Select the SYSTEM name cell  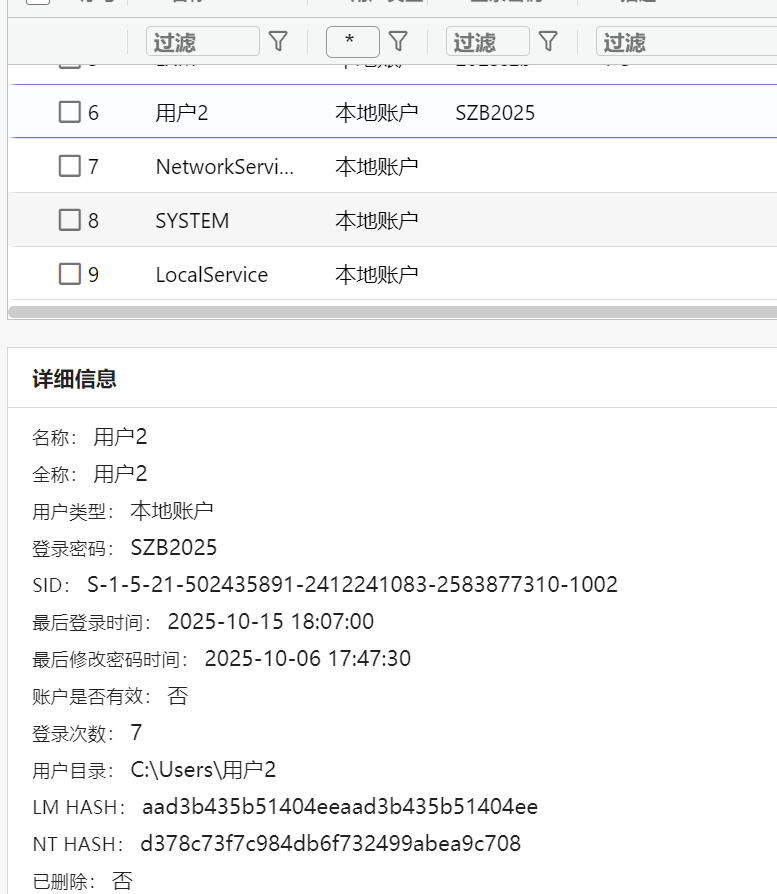pyautogui.click(x=192, y=221)
